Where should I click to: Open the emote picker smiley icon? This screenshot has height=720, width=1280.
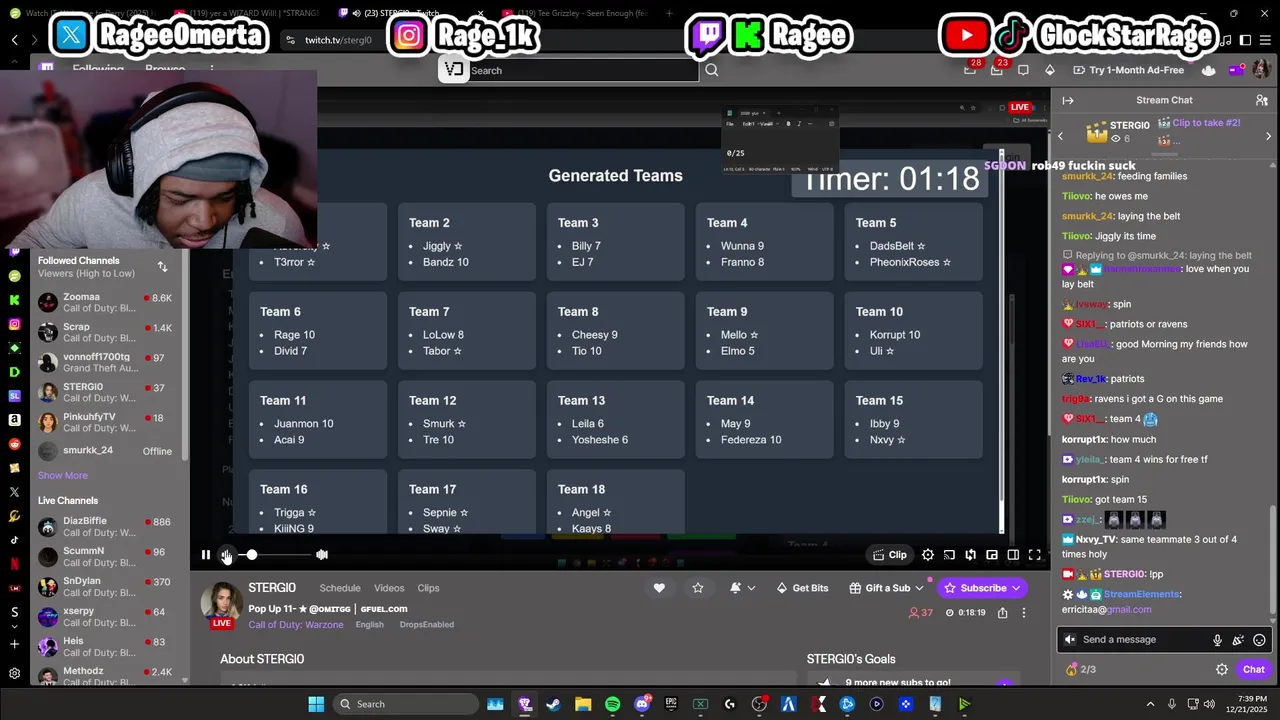coord(1260,640)
